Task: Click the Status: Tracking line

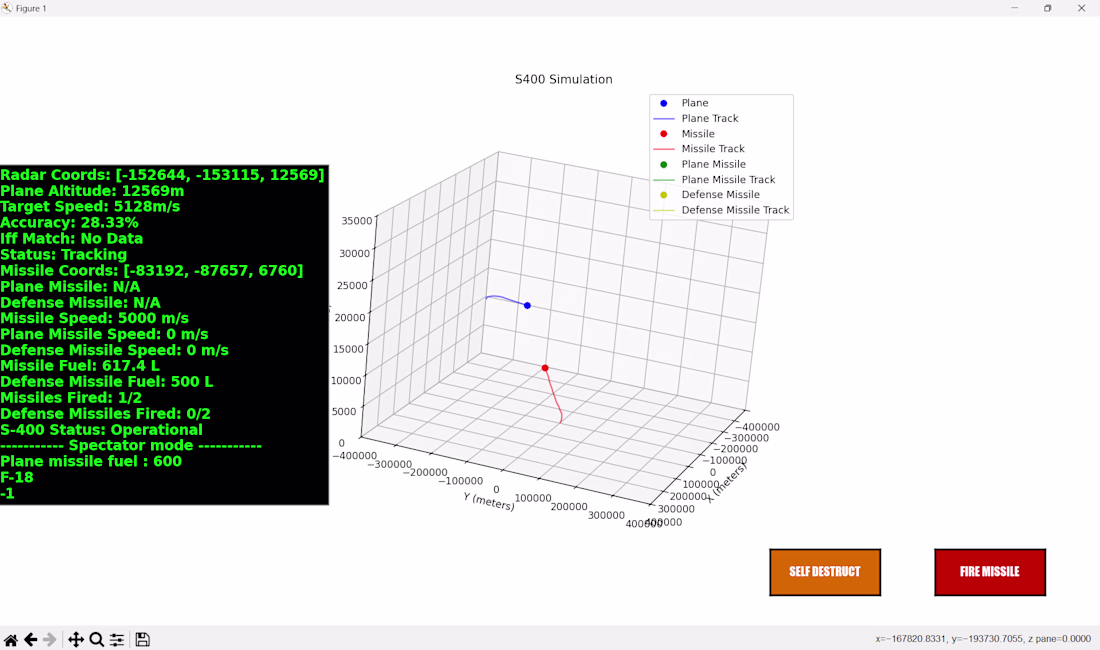Action: click(x=64, y=255)
